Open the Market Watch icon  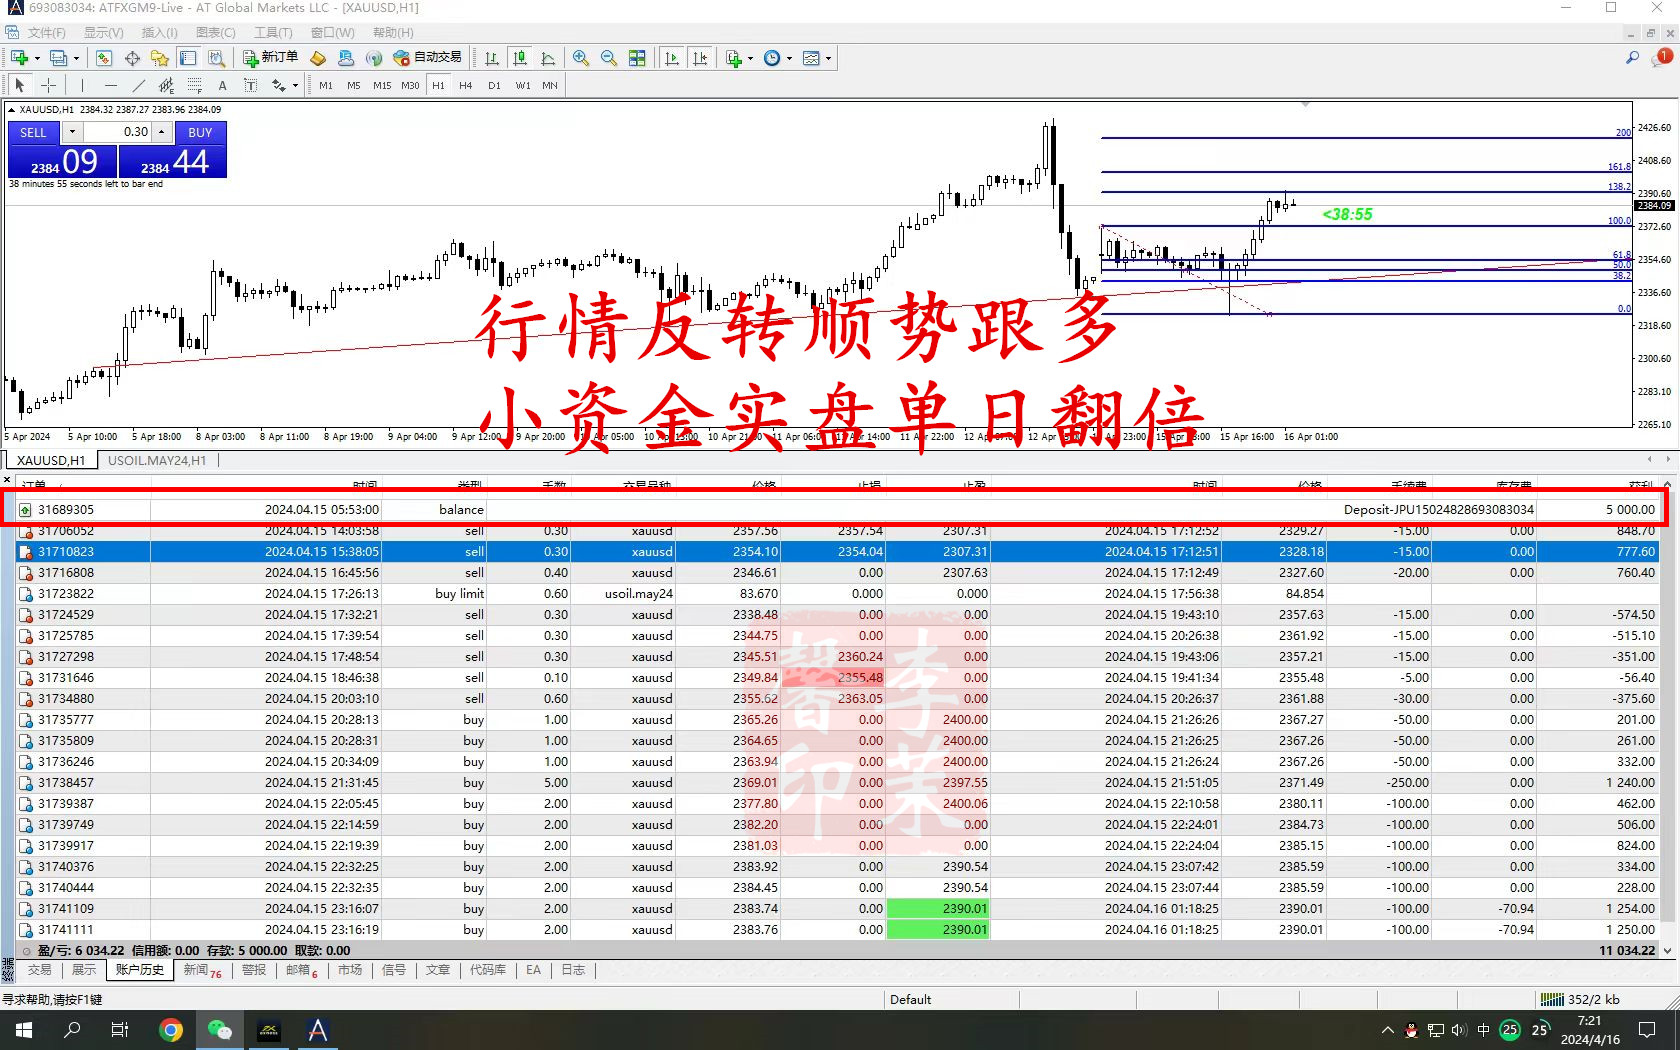(104, 58)
